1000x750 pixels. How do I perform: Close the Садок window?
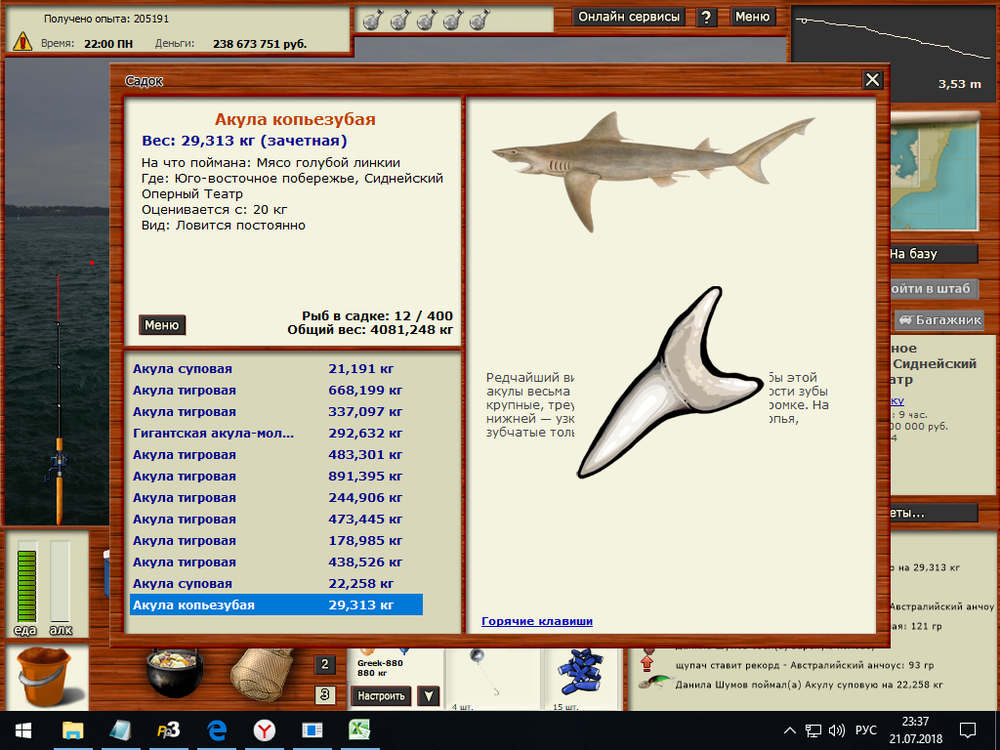click(872, 80)
